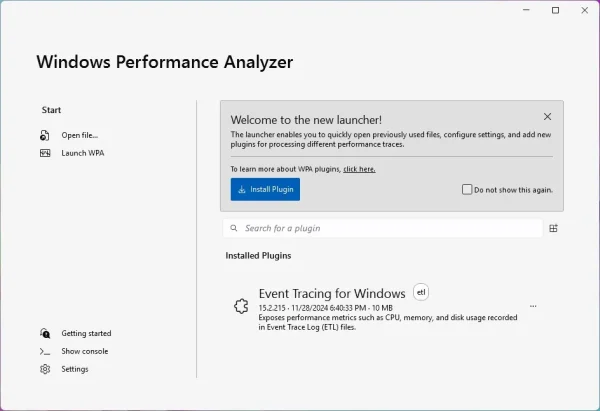Viewport: 600px width, 411px height.
Task: Click the Open file icon
Action: click(x=44, y=135)
